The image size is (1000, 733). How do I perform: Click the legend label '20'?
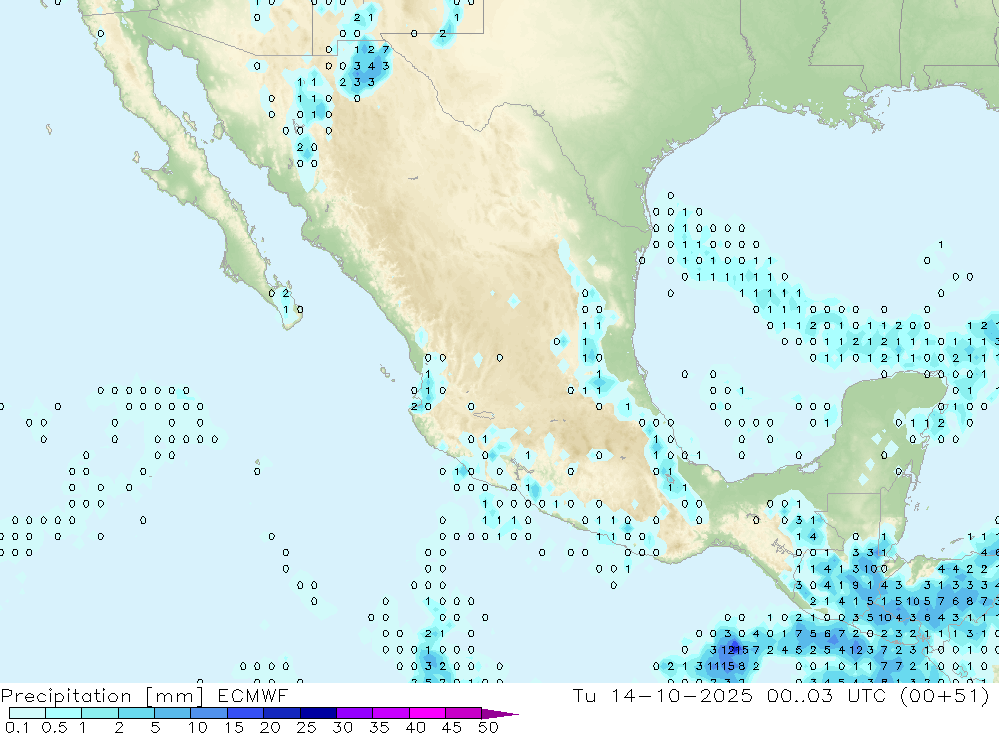pyautogui.click(x=270, y=727)
